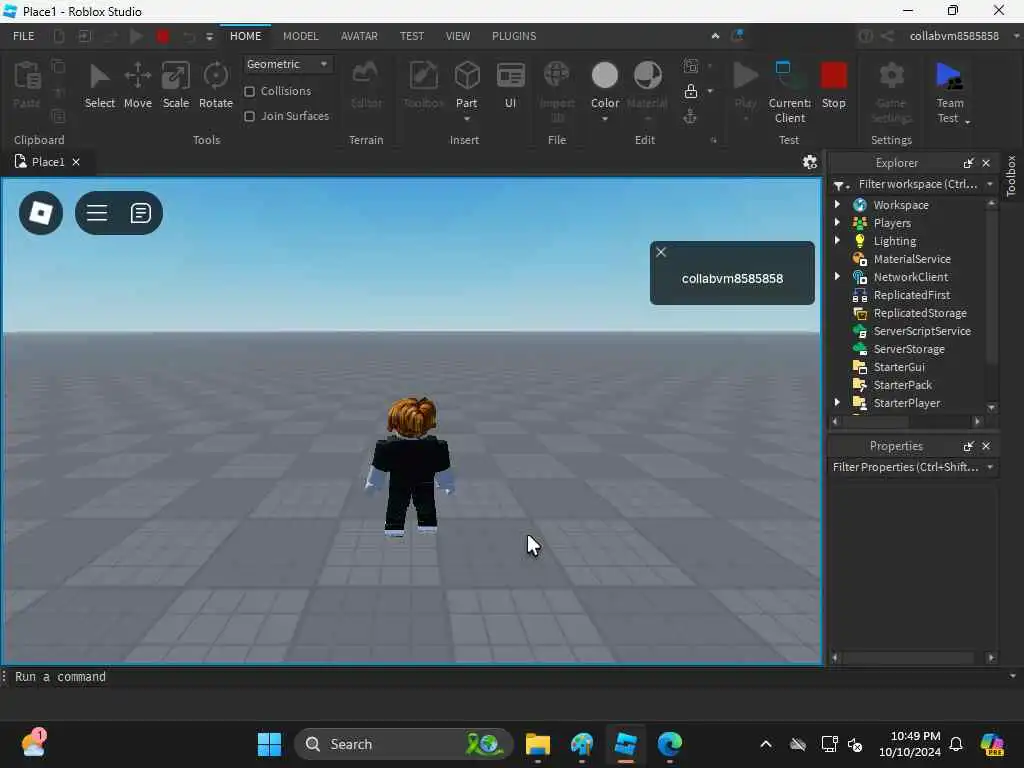The width and height of the screenshot is (1024, 768).
Task: Open the Roblox logo menu in viewport
Action: pos(41,213)
